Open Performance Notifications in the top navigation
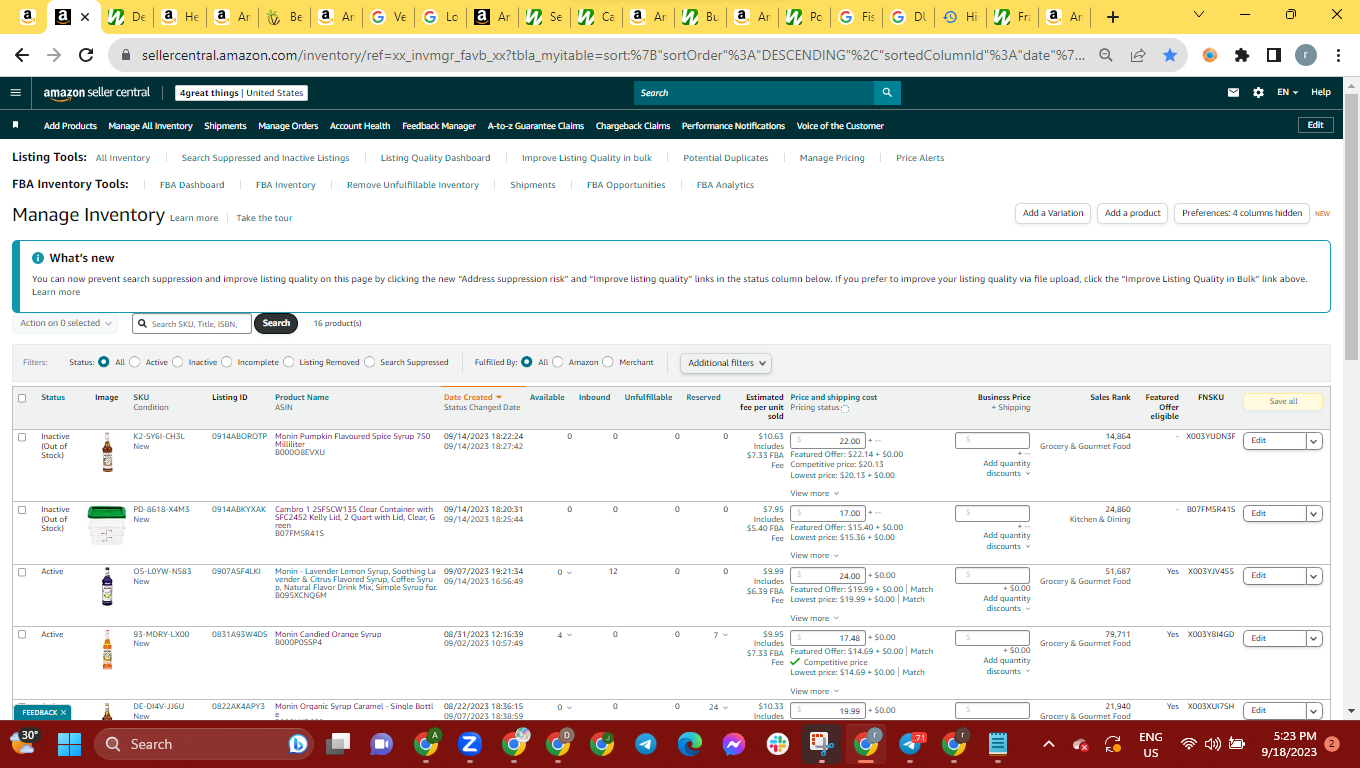The image size is (1360, 768). tap(733, 126)
